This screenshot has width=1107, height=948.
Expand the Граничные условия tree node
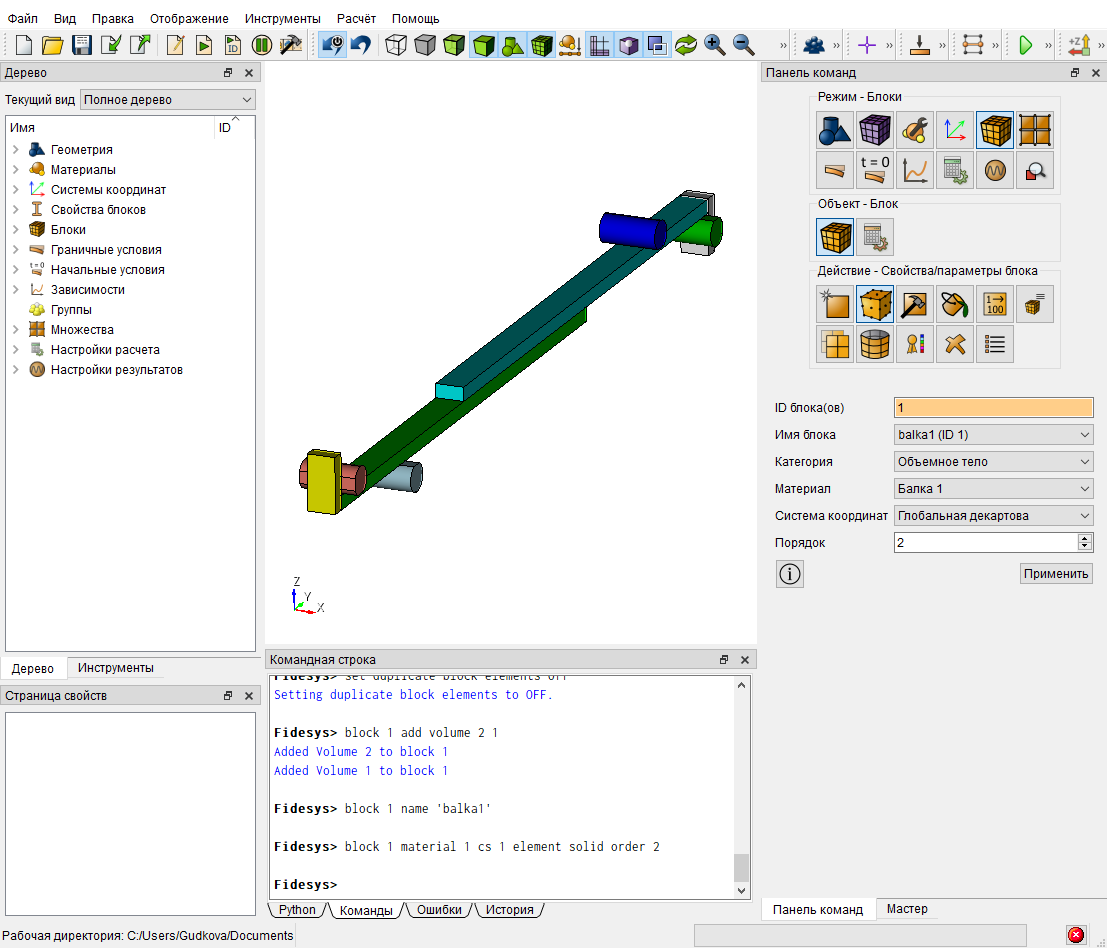coord(16,249)
